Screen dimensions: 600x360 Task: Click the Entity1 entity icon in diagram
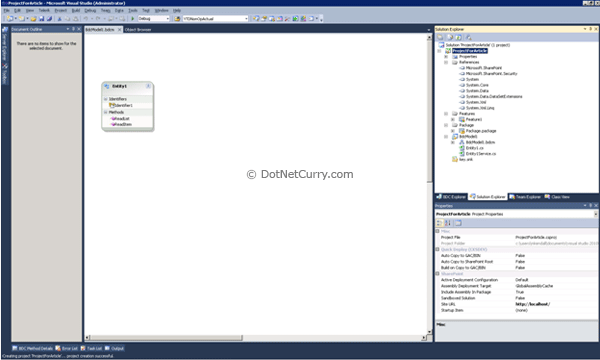(107, 86)
